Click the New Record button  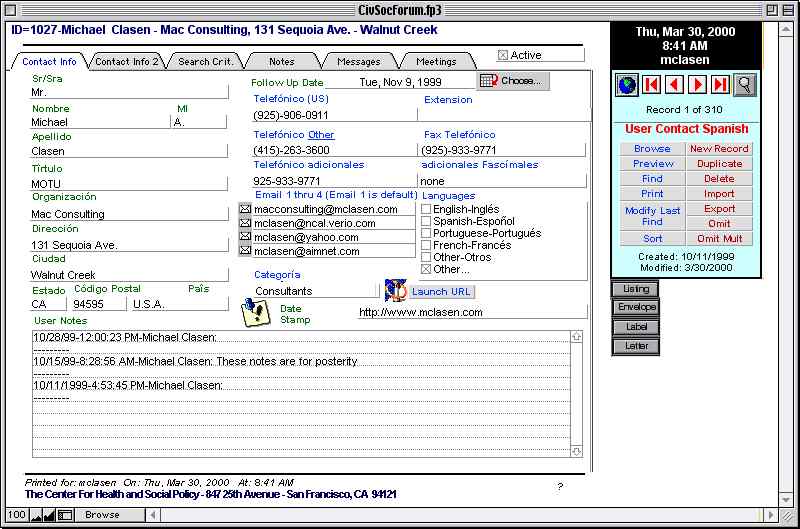719,148
